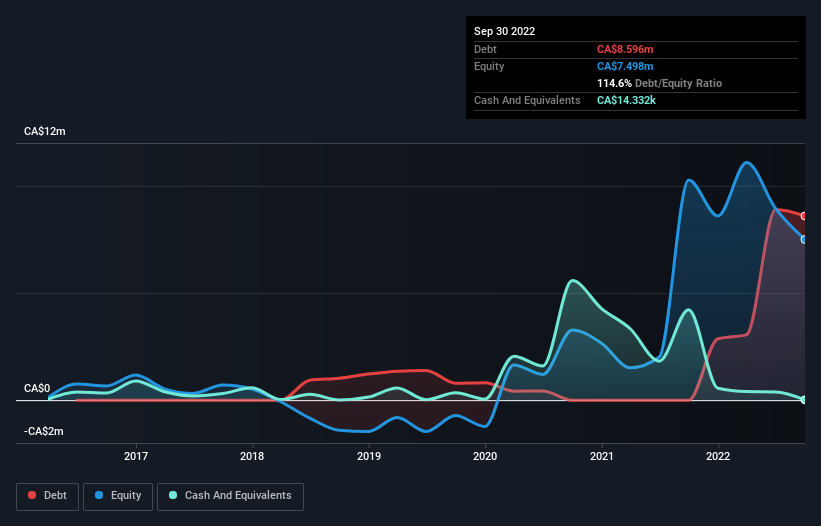Click the CA$7.498m equity value

625,66
